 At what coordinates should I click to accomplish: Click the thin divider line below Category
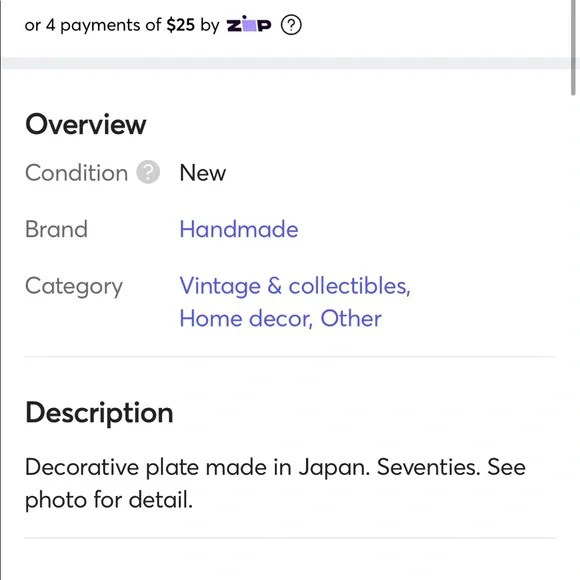coord(290,357)
